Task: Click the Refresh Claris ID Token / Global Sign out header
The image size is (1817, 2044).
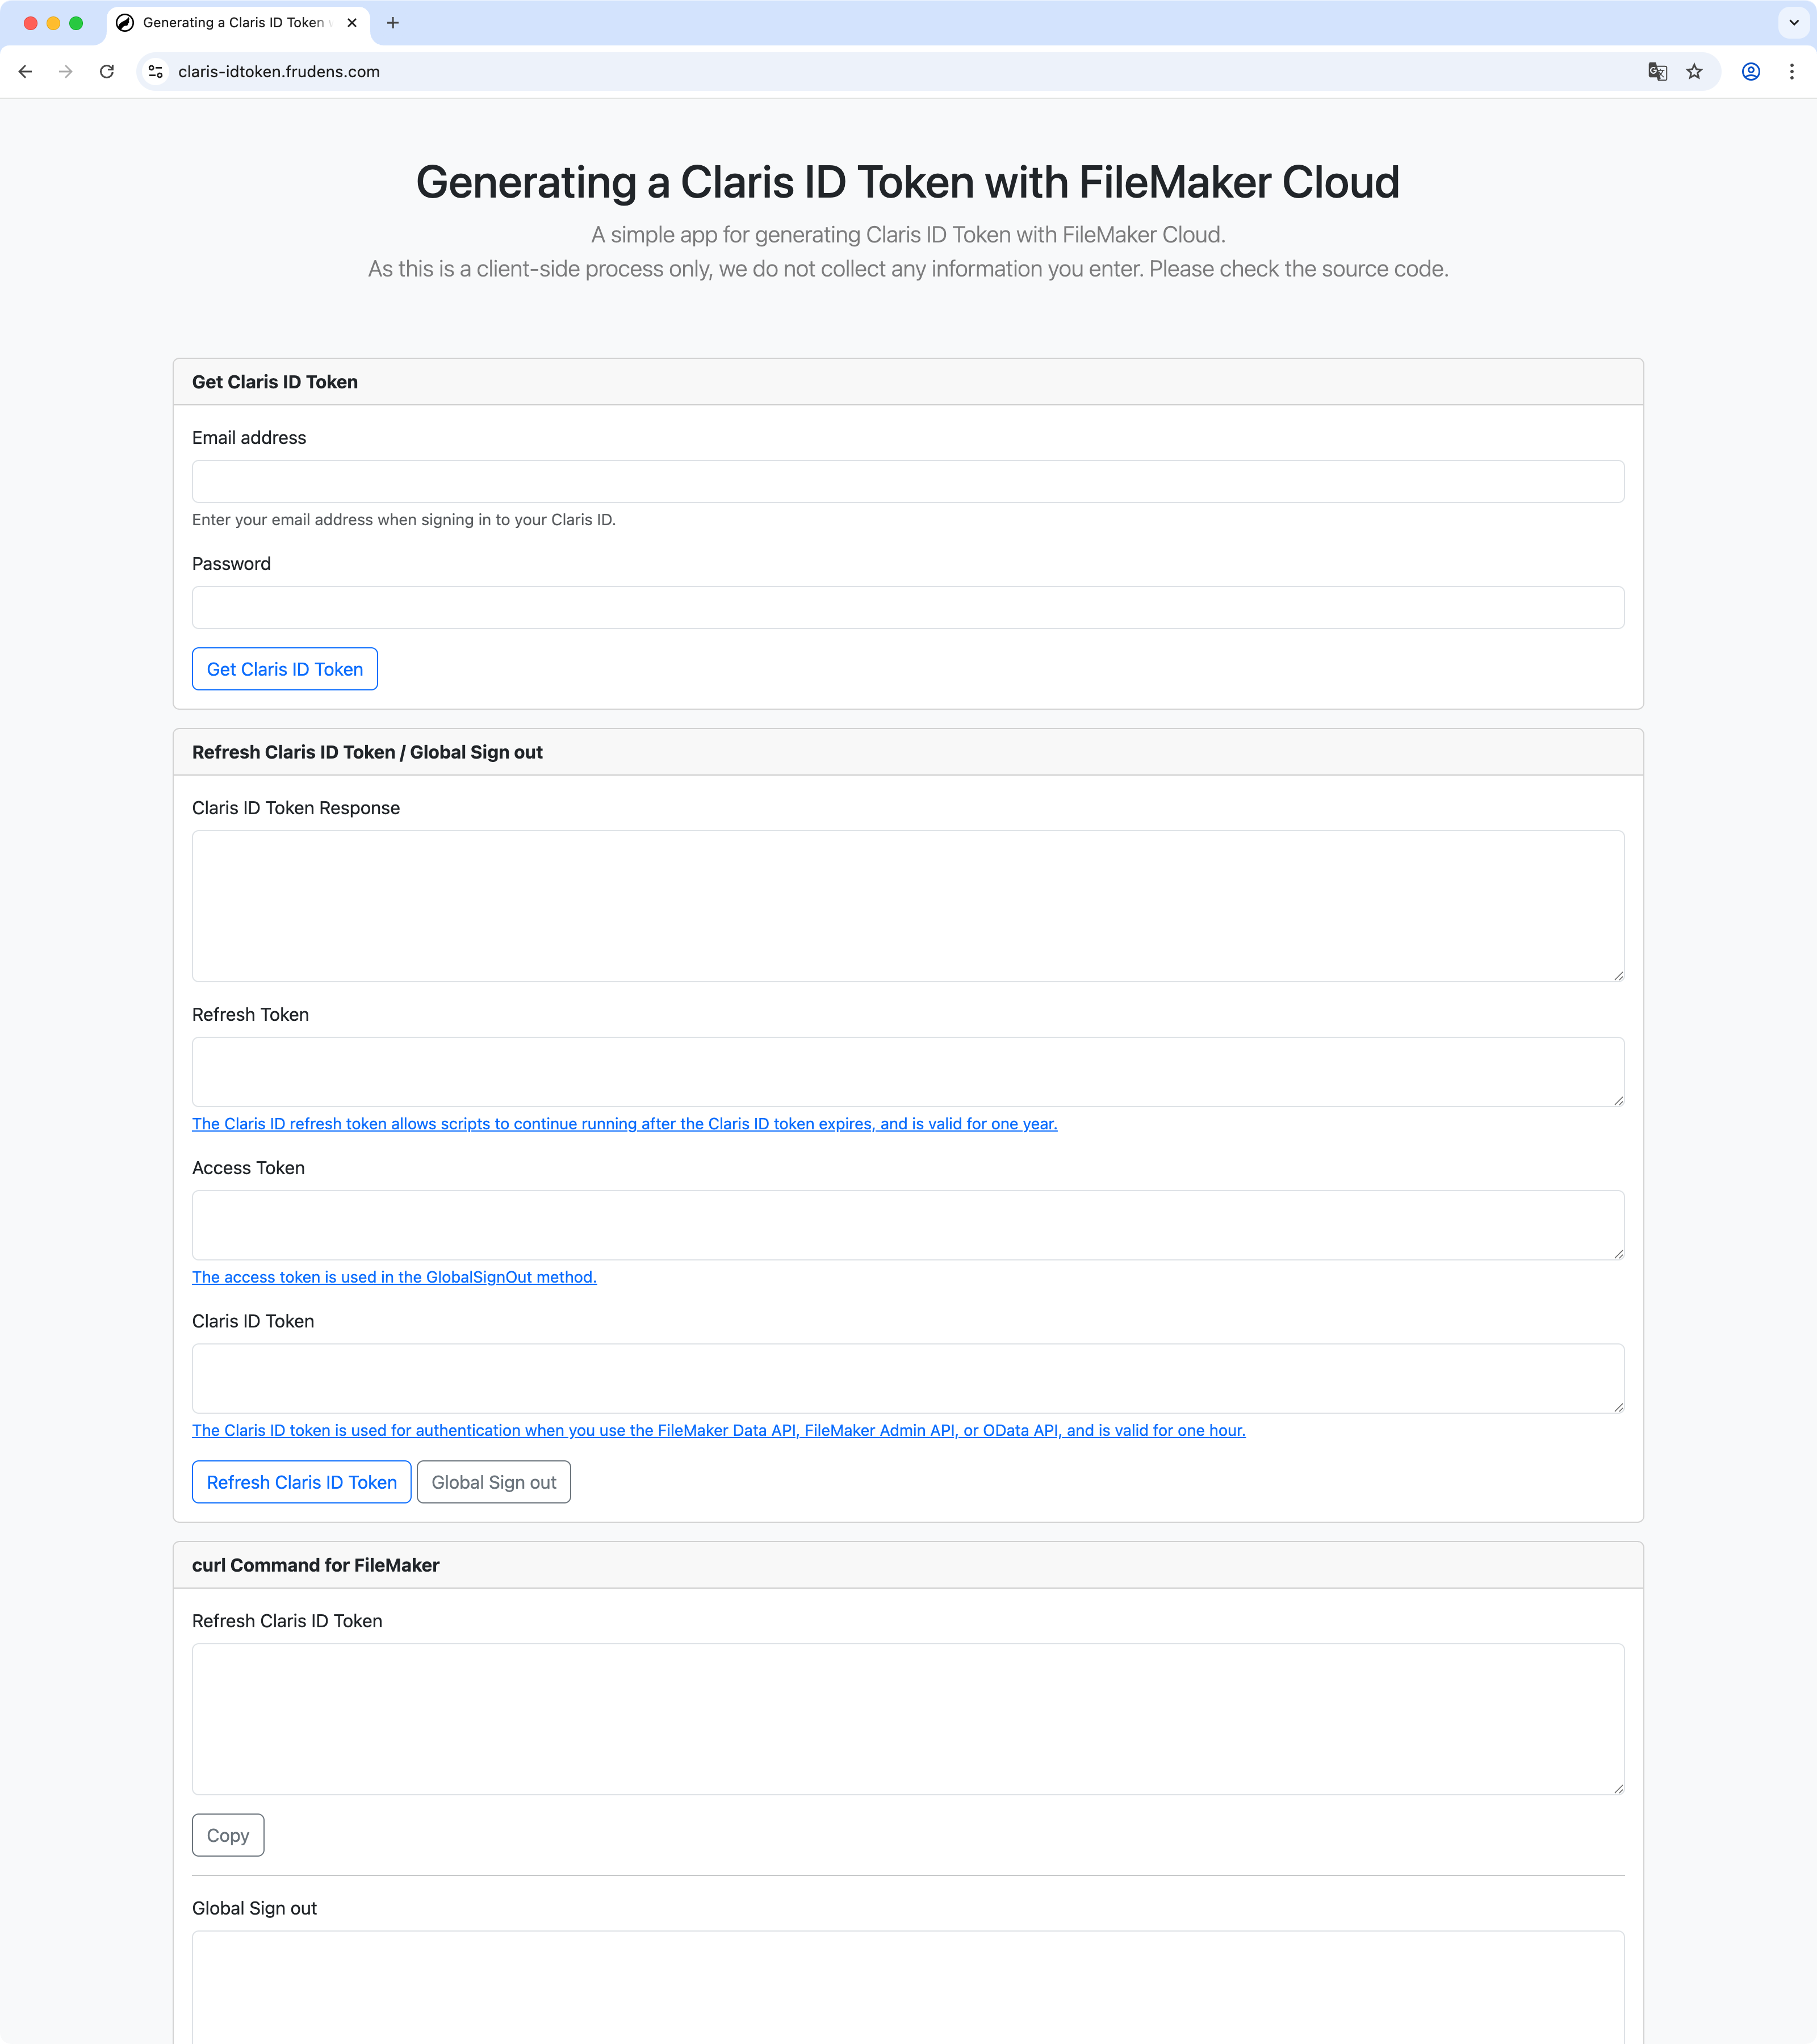Action: click(x=908, y=752)
